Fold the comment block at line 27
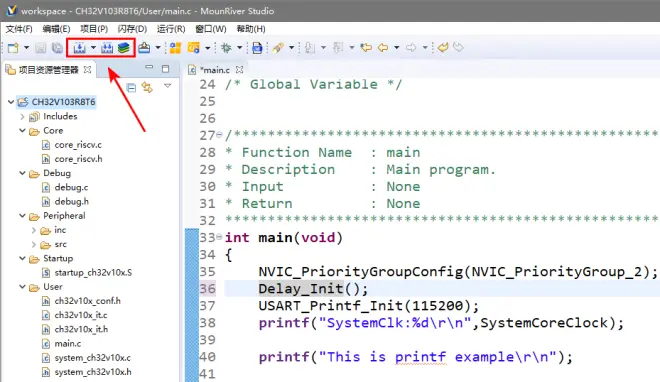Image resolution: width=660 pixels, height=382 pixels. 219,135
